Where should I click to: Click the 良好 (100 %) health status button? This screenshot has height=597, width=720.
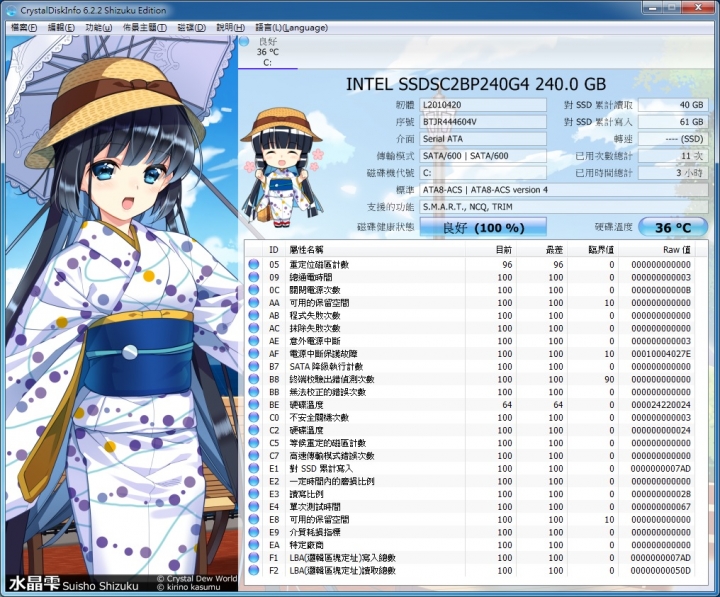(x=483, y=227)
